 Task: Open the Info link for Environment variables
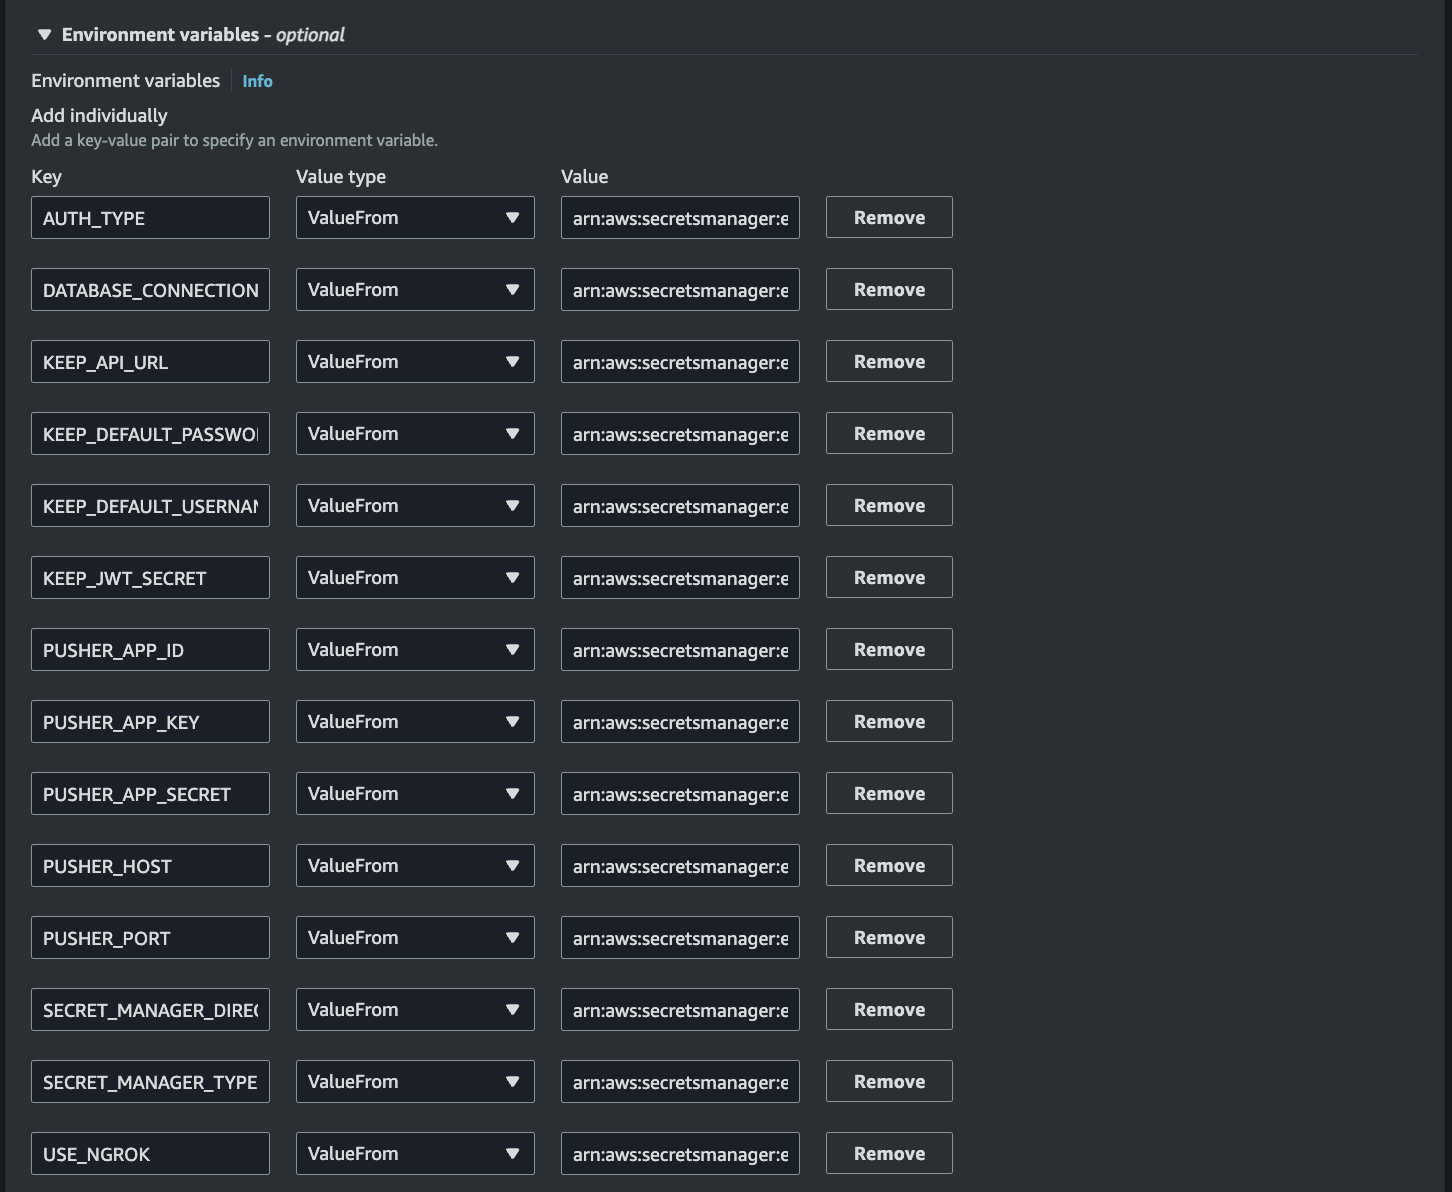[257, 81]
